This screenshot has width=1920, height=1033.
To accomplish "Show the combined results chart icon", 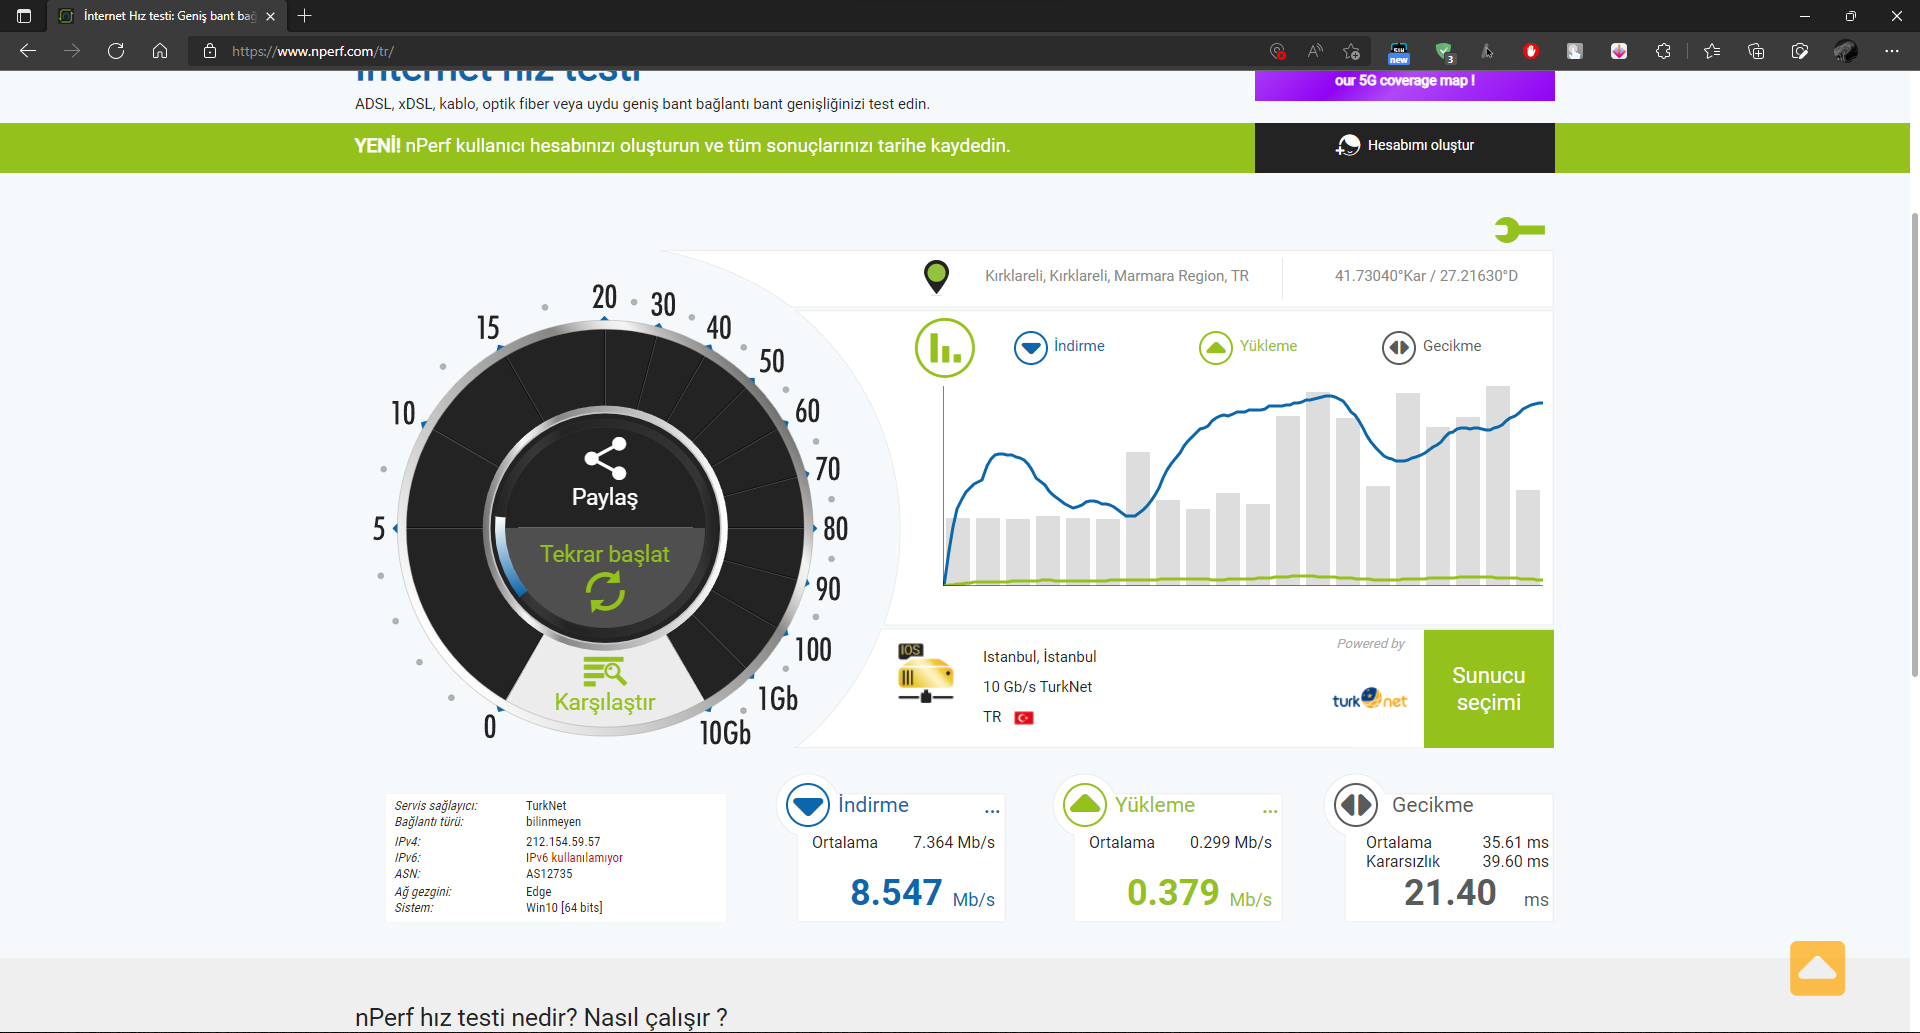I will 944,348.
